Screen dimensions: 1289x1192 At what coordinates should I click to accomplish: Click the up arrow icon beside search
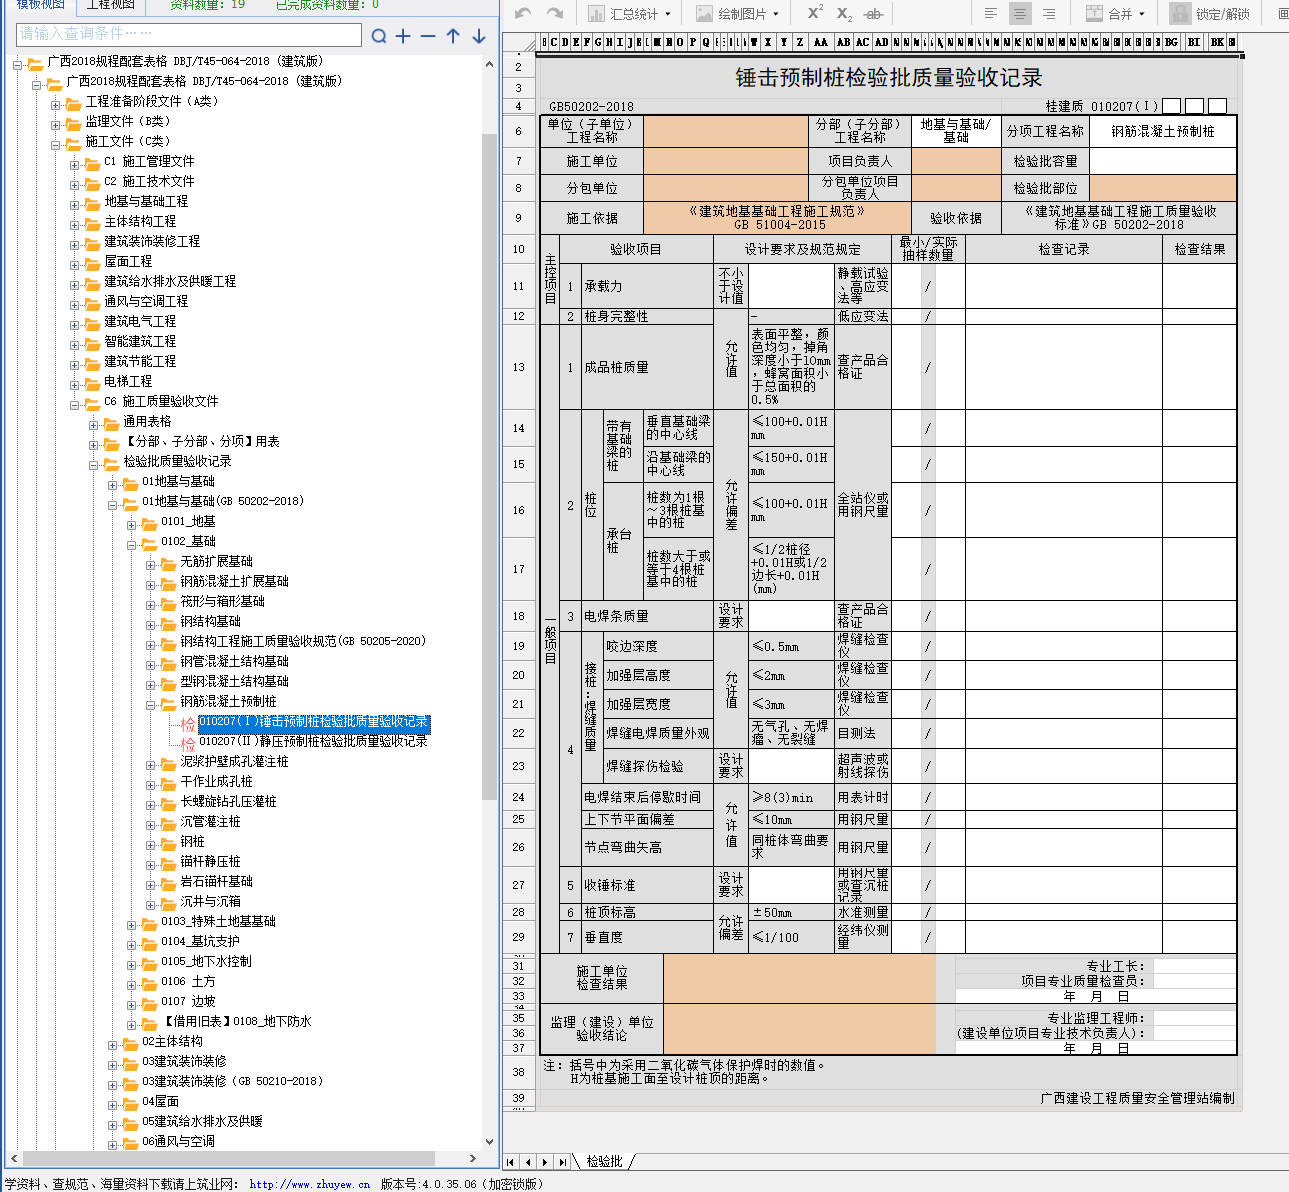click(453, 36)
